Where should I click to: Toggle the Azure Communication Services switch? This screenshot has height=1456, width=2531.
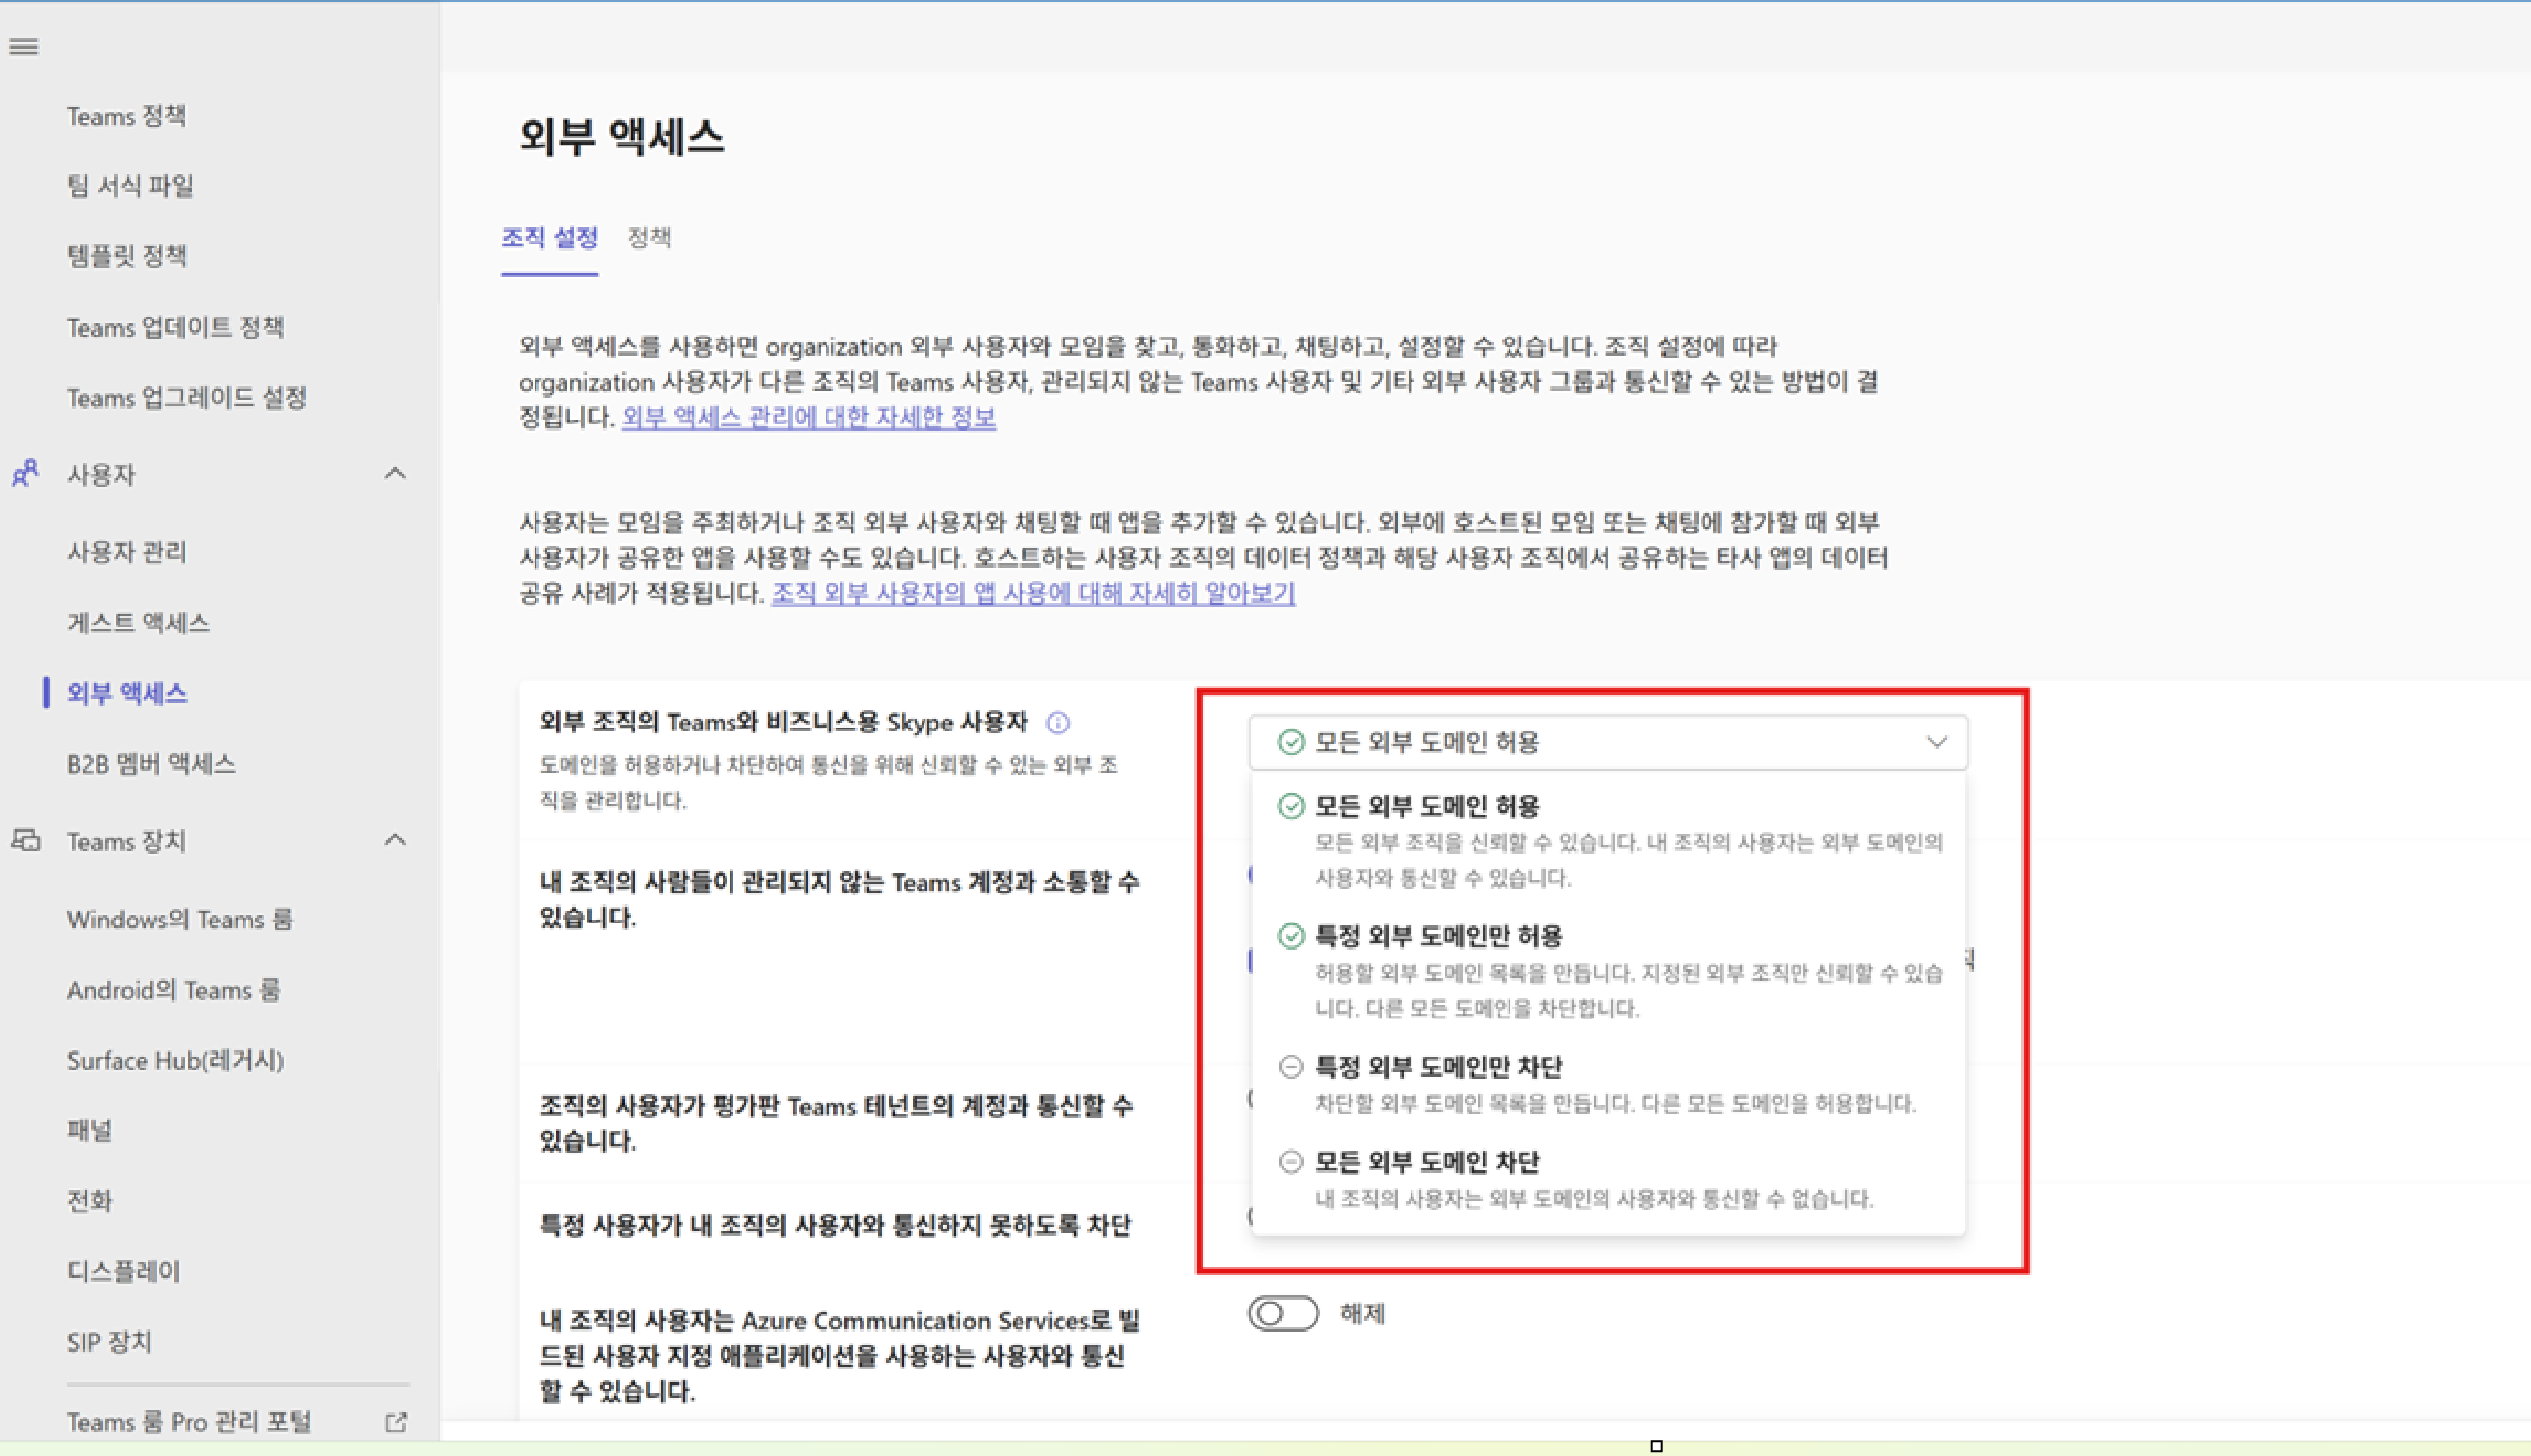click(1283, 1314)
